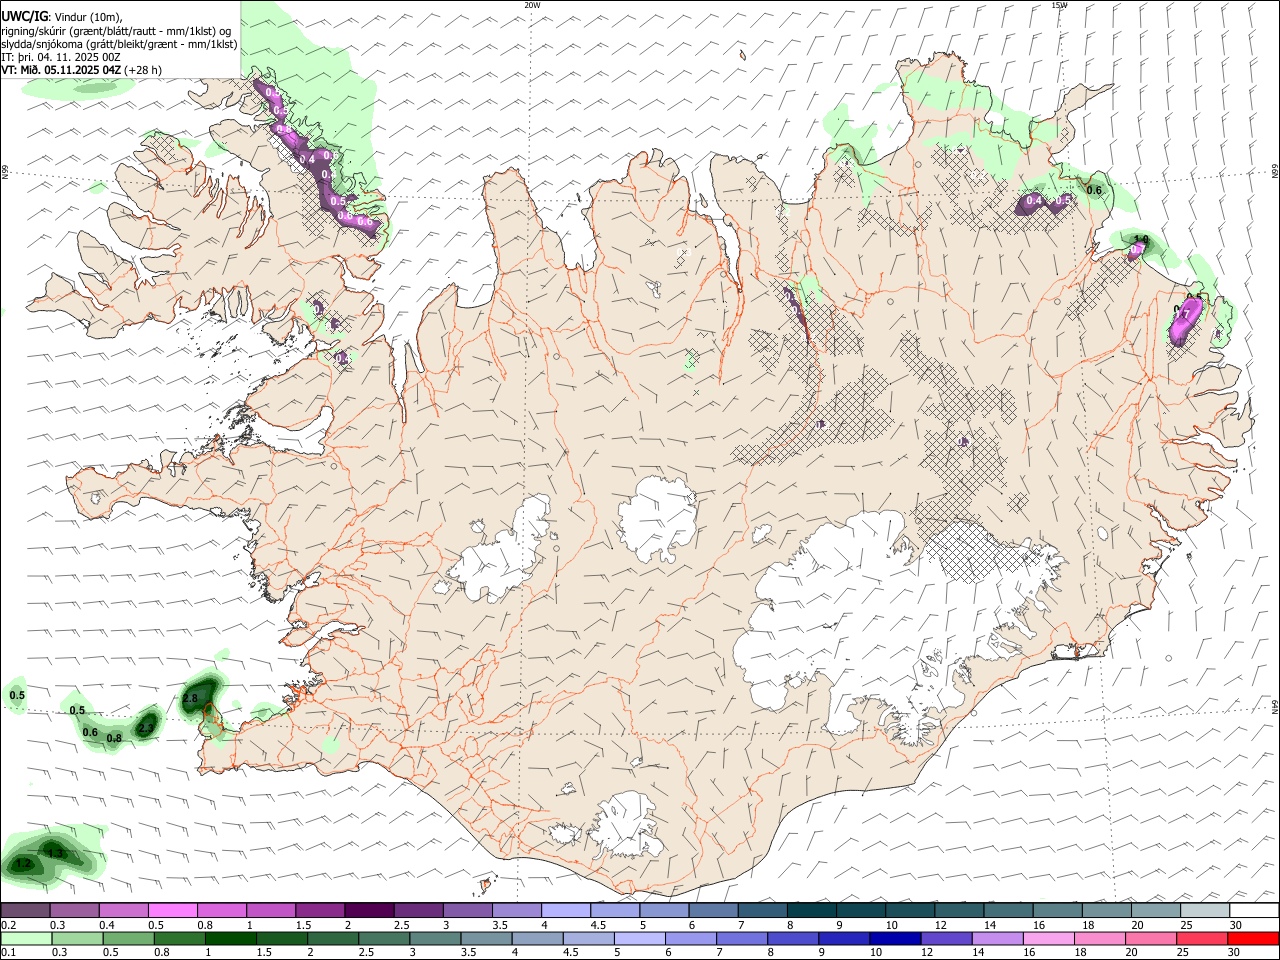Select the white 30 snow legend swatch
1280x960 pixels.
[1253, 910]
